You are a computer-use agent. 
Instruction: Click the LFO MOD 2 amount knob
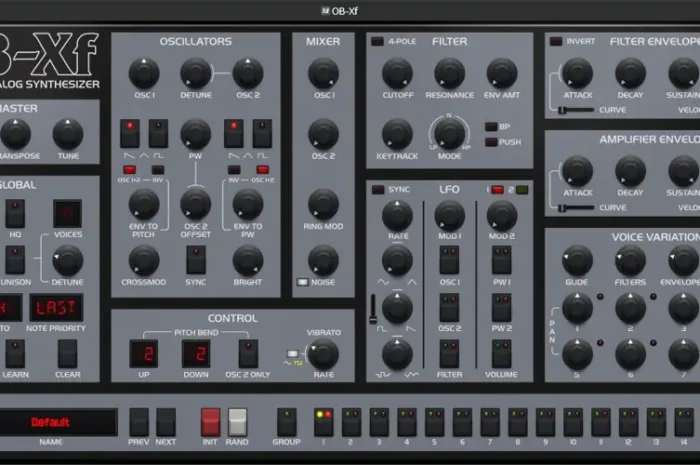(x=502, y=216)
